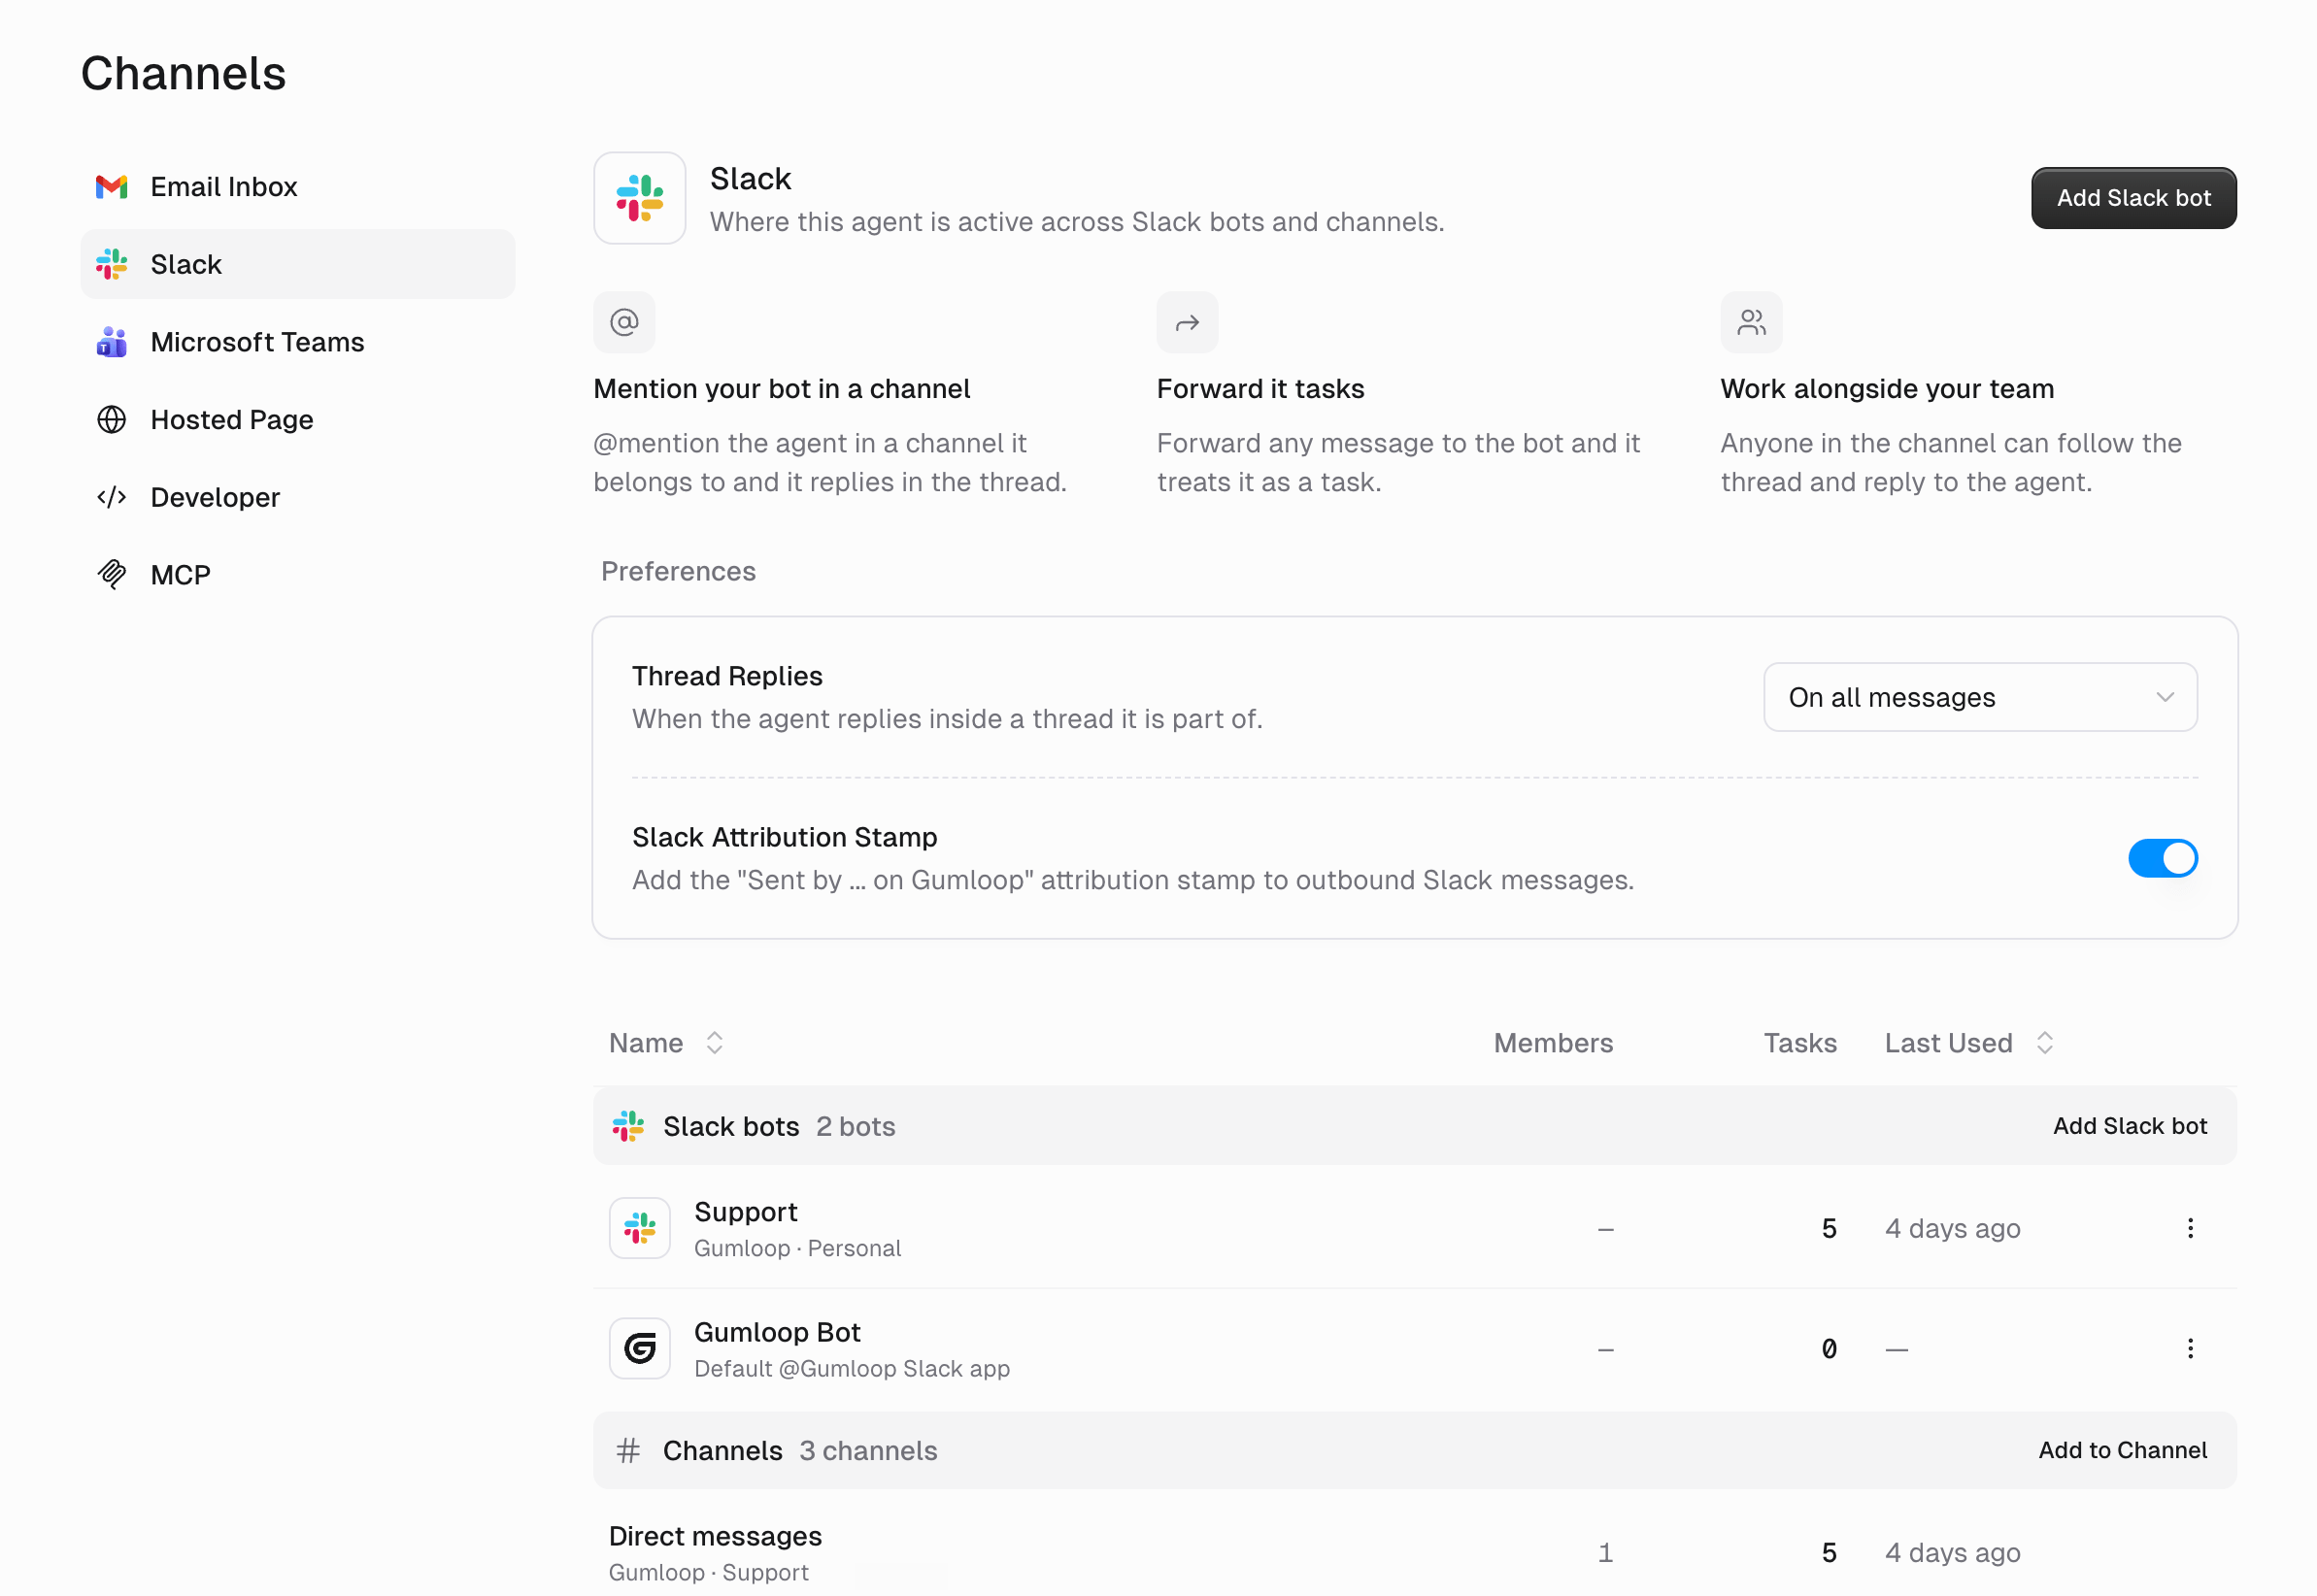Screen dimensions: 2317x1596
Task: Click Add to Channel link
Action: 2122,1450
